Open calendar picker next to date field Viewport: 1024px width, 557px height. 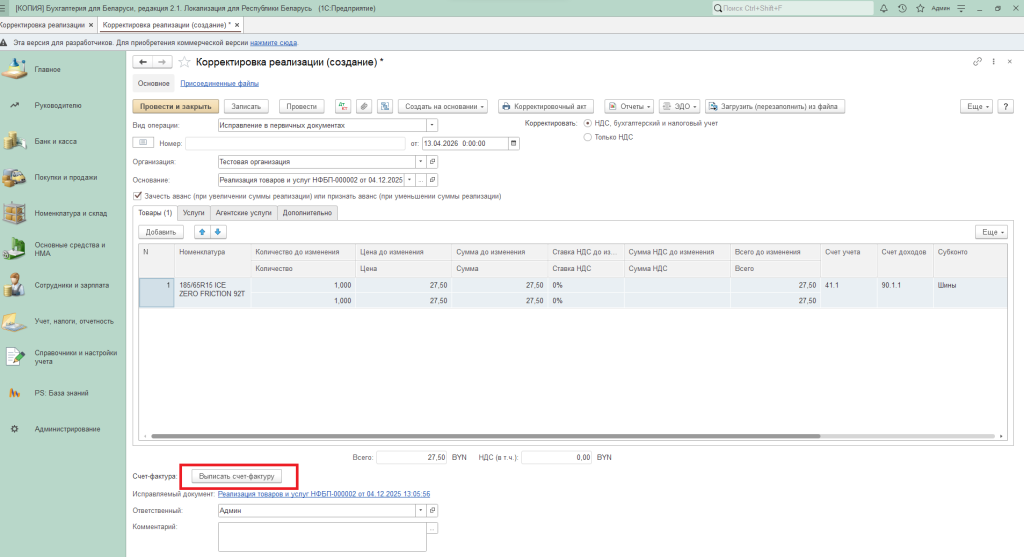(x=514, y=143)
